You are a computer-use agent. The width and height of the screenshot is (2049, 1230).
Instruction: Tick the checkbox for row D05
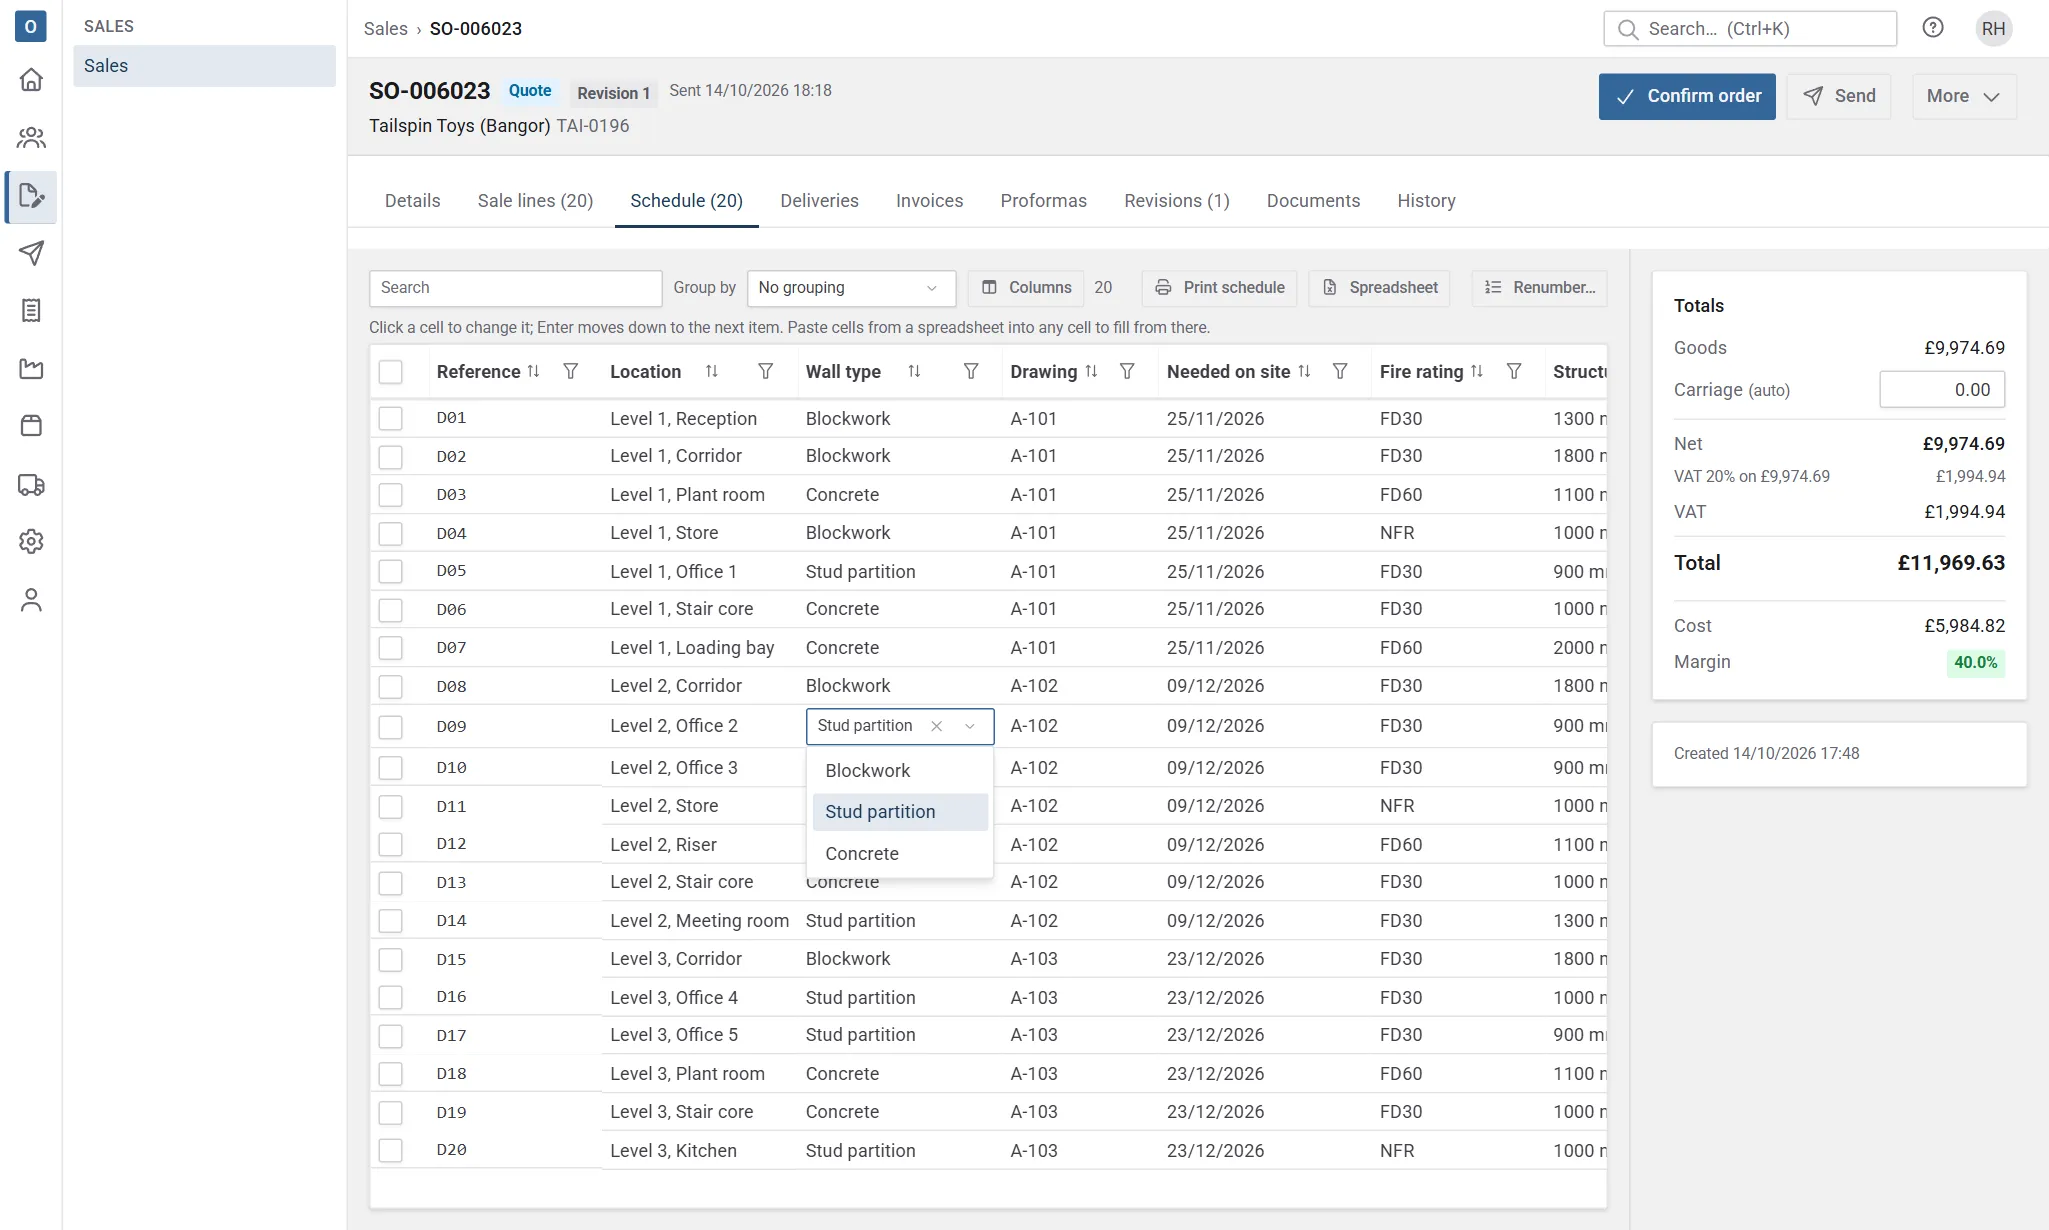tap(390, 571)
